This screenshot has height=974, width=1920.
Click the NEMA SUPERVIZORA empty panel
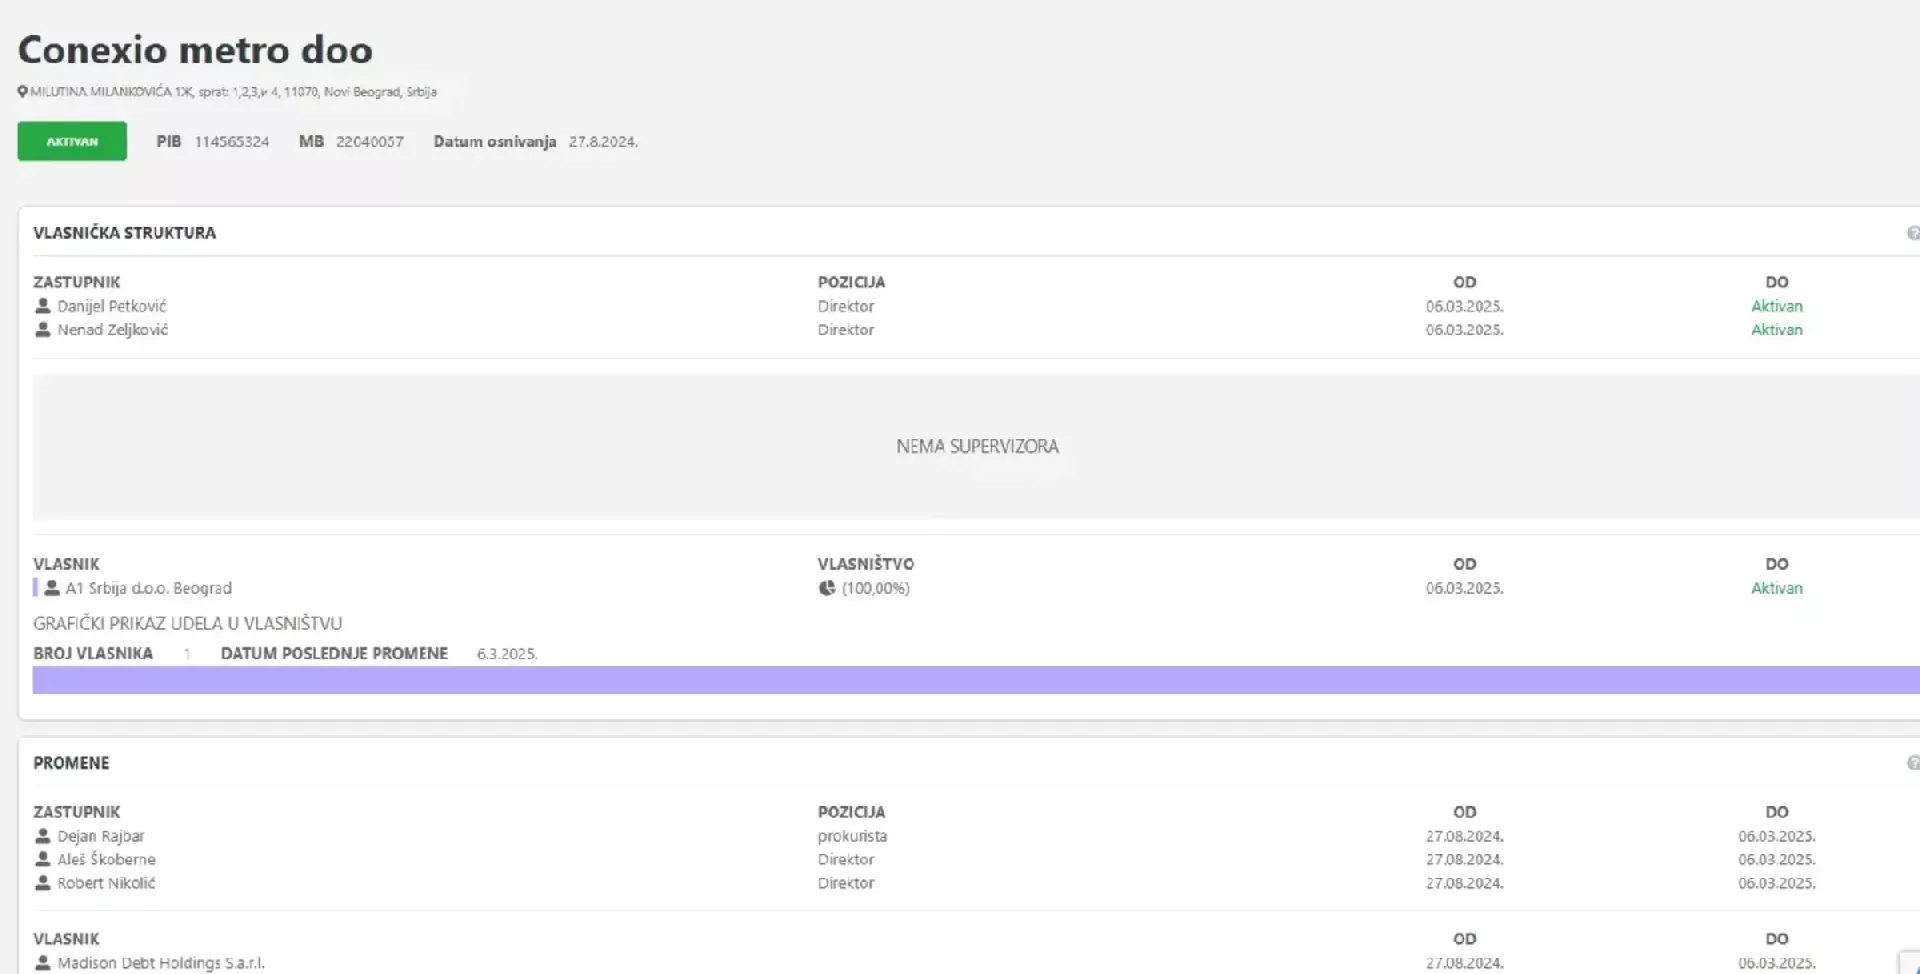976,447
